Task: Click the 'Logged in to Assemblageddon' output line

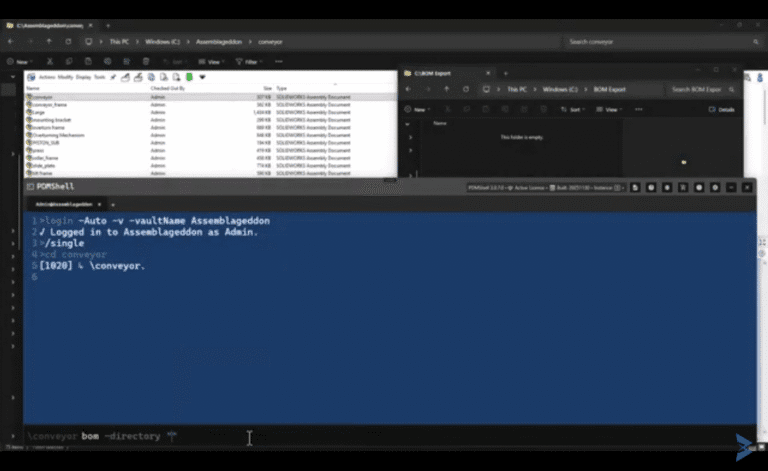Action: 149,232
